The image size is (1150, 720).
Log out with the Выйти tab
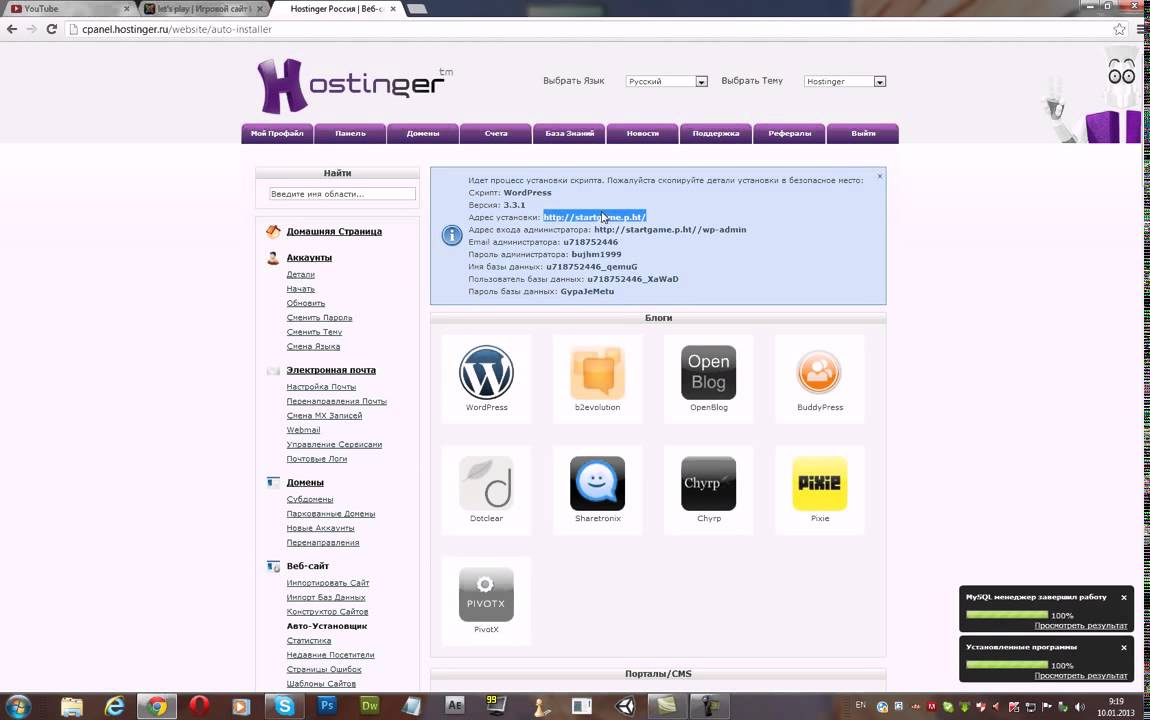pyautogui.click(x=863, y=133)
